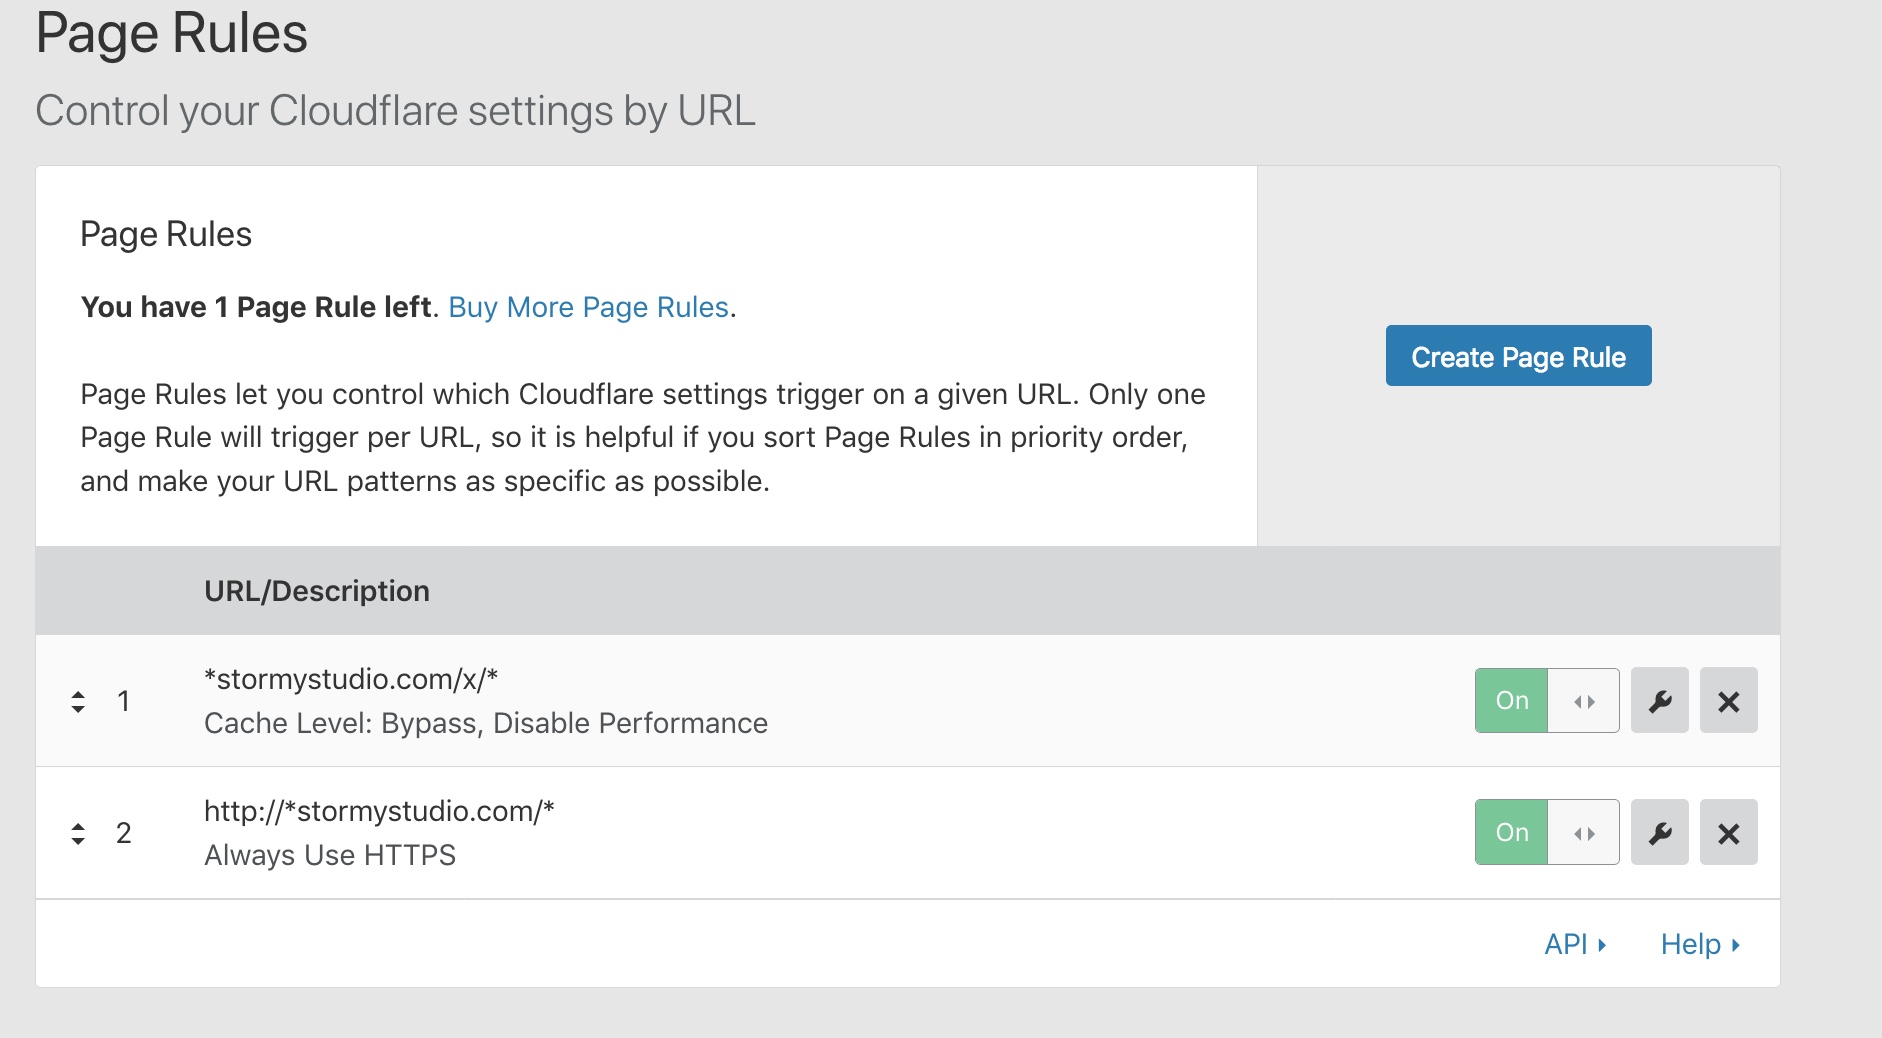
Task: Click the Cache Level Bypass description text
Action: tap(486, 723)
